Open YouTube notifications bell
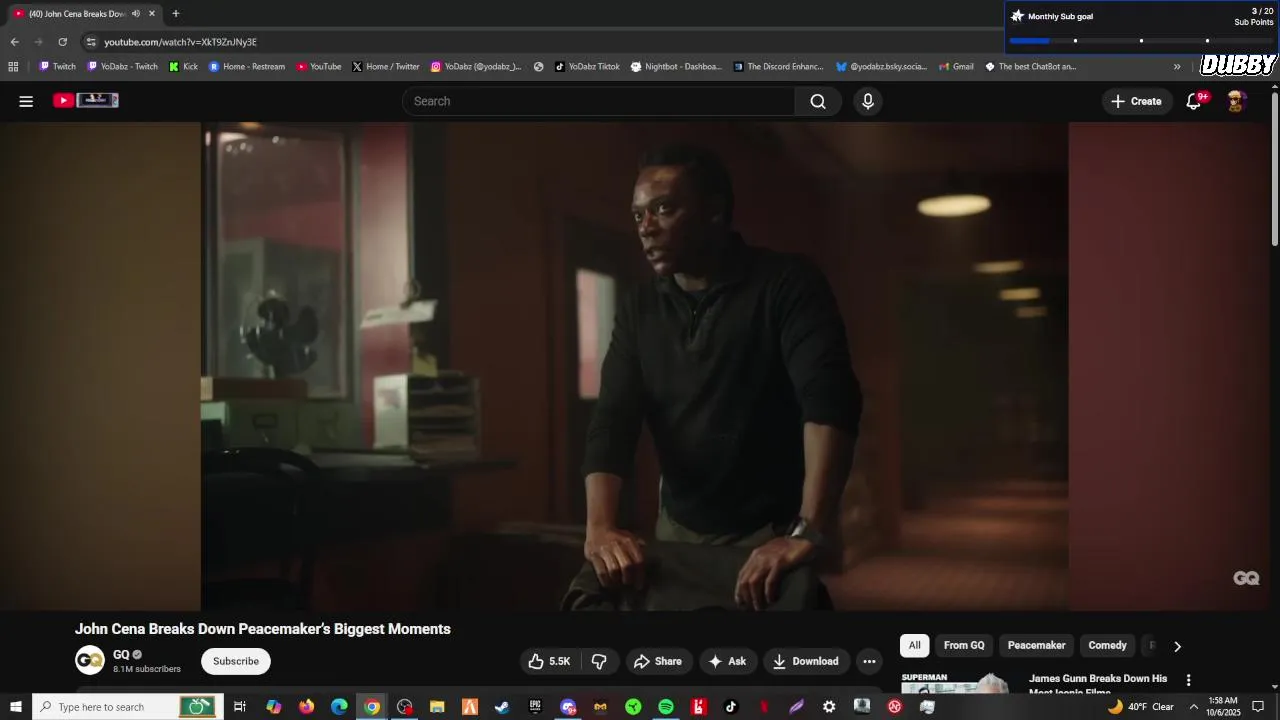1280x720 pixels. click(1194, 101)
